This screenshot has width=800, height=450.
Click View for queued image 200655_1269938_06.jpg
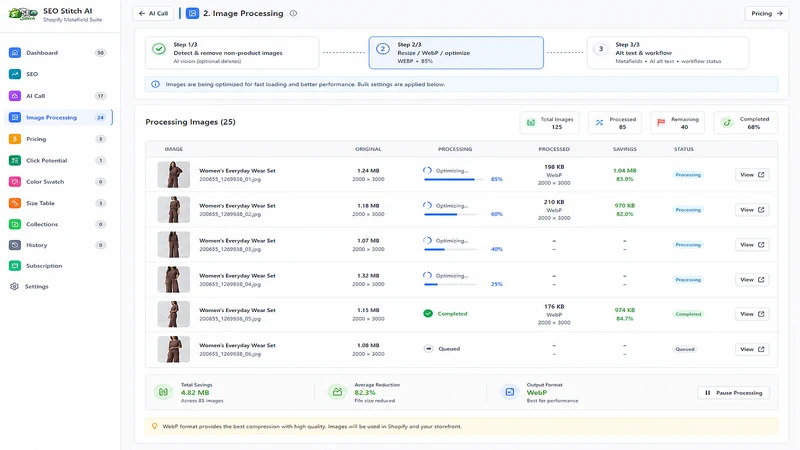(752, 349)
